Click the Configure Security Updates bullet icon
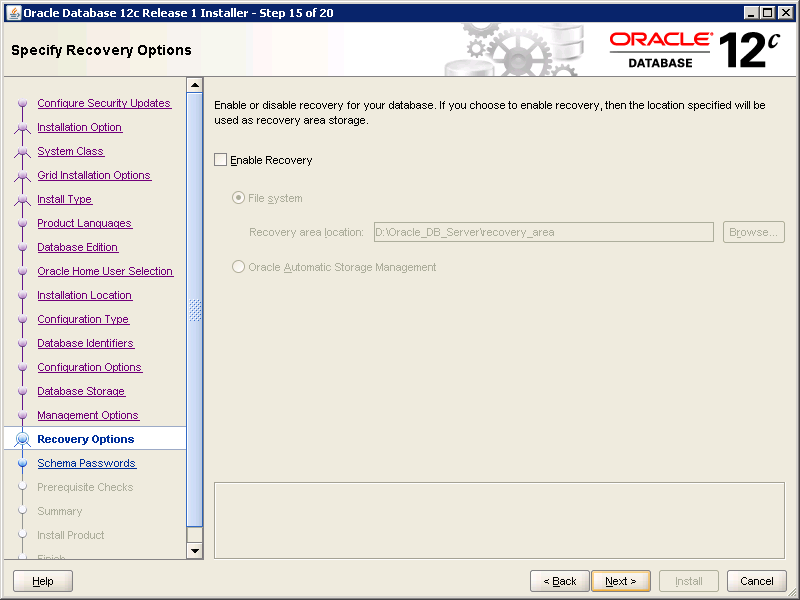Screen dimensions: 800x600 [x=22, y=103]
